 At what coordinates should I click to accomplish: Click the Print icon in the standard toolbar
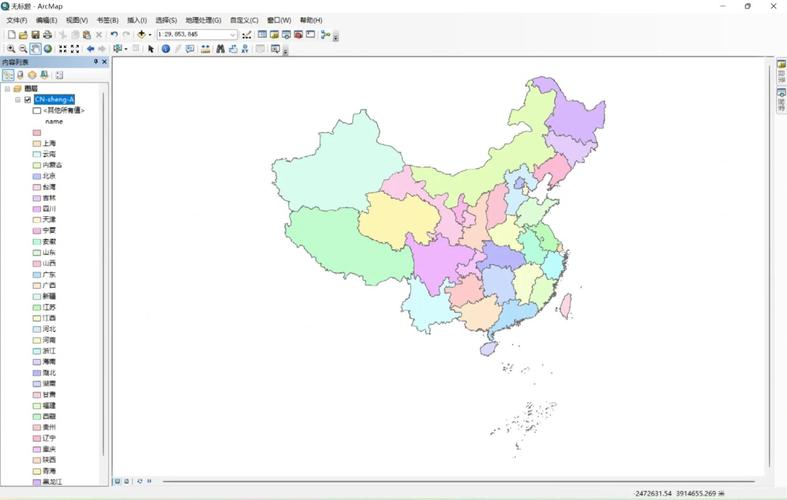[48, 35]
